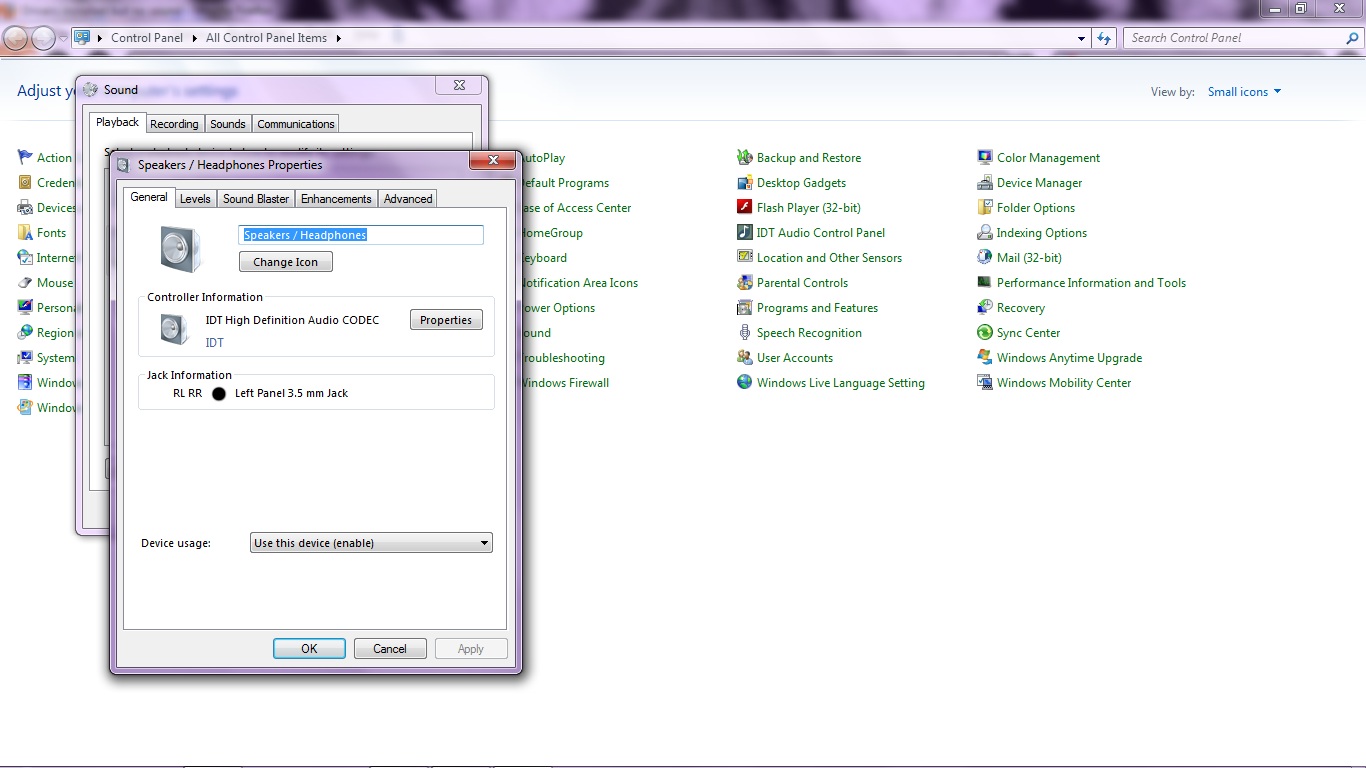This screenshot has width=1366, height=768.
Task: Open the address bar history dropdown arrow
Action: 1082,38
